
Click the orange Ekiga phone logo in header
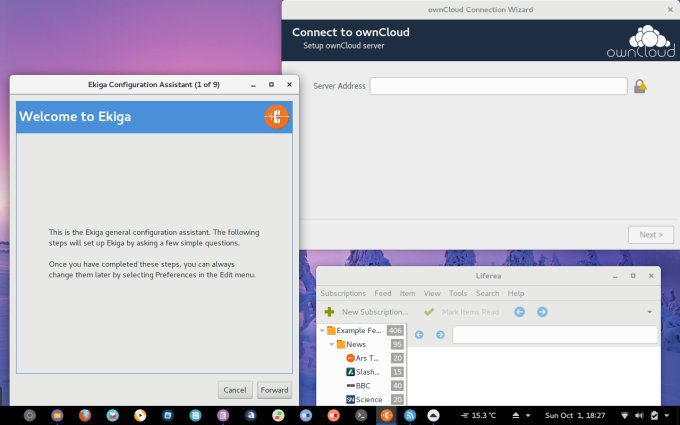point(276,117)
